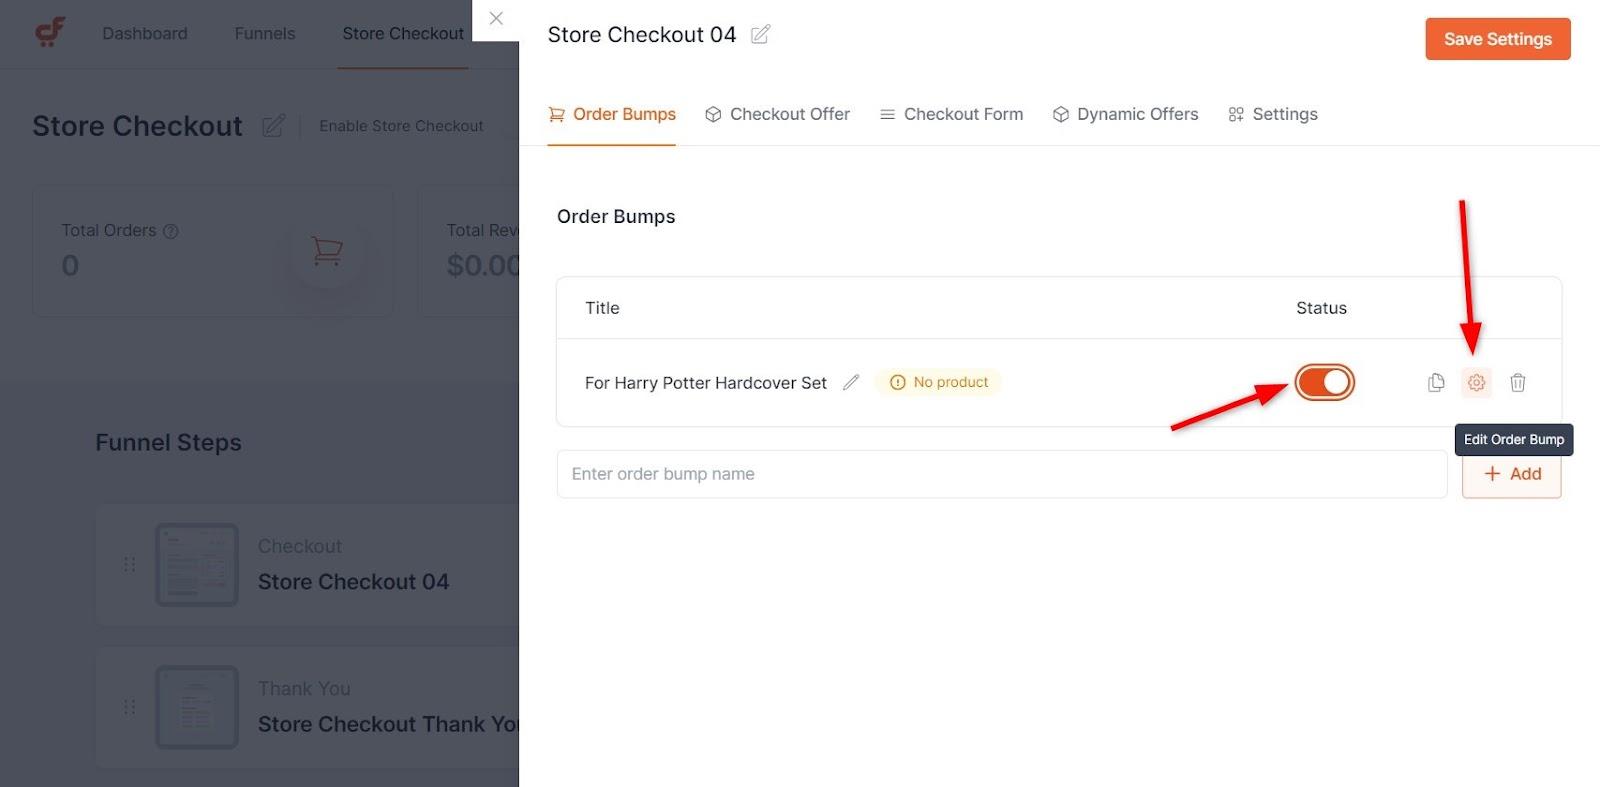Image resolution: width=1600 pixels, height=787 pixels.
Task: Edit Store Checkout heading pencil icon
Action: click(273, 126)
